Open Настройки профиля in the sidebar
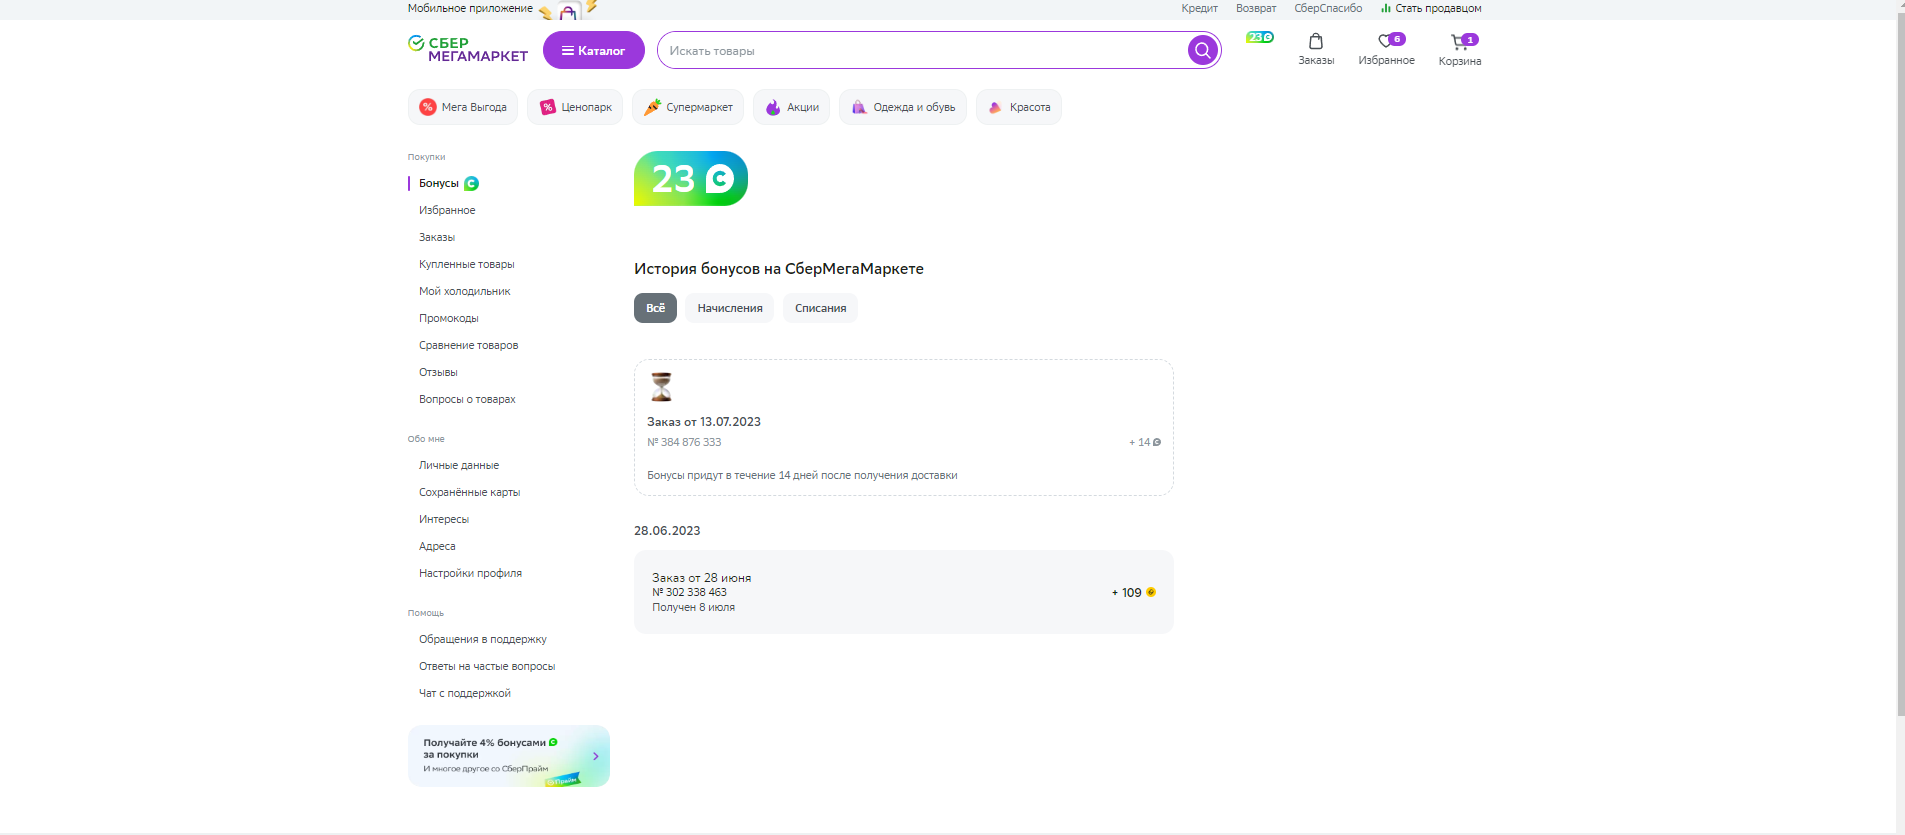1905x835 pixels. 470,574
